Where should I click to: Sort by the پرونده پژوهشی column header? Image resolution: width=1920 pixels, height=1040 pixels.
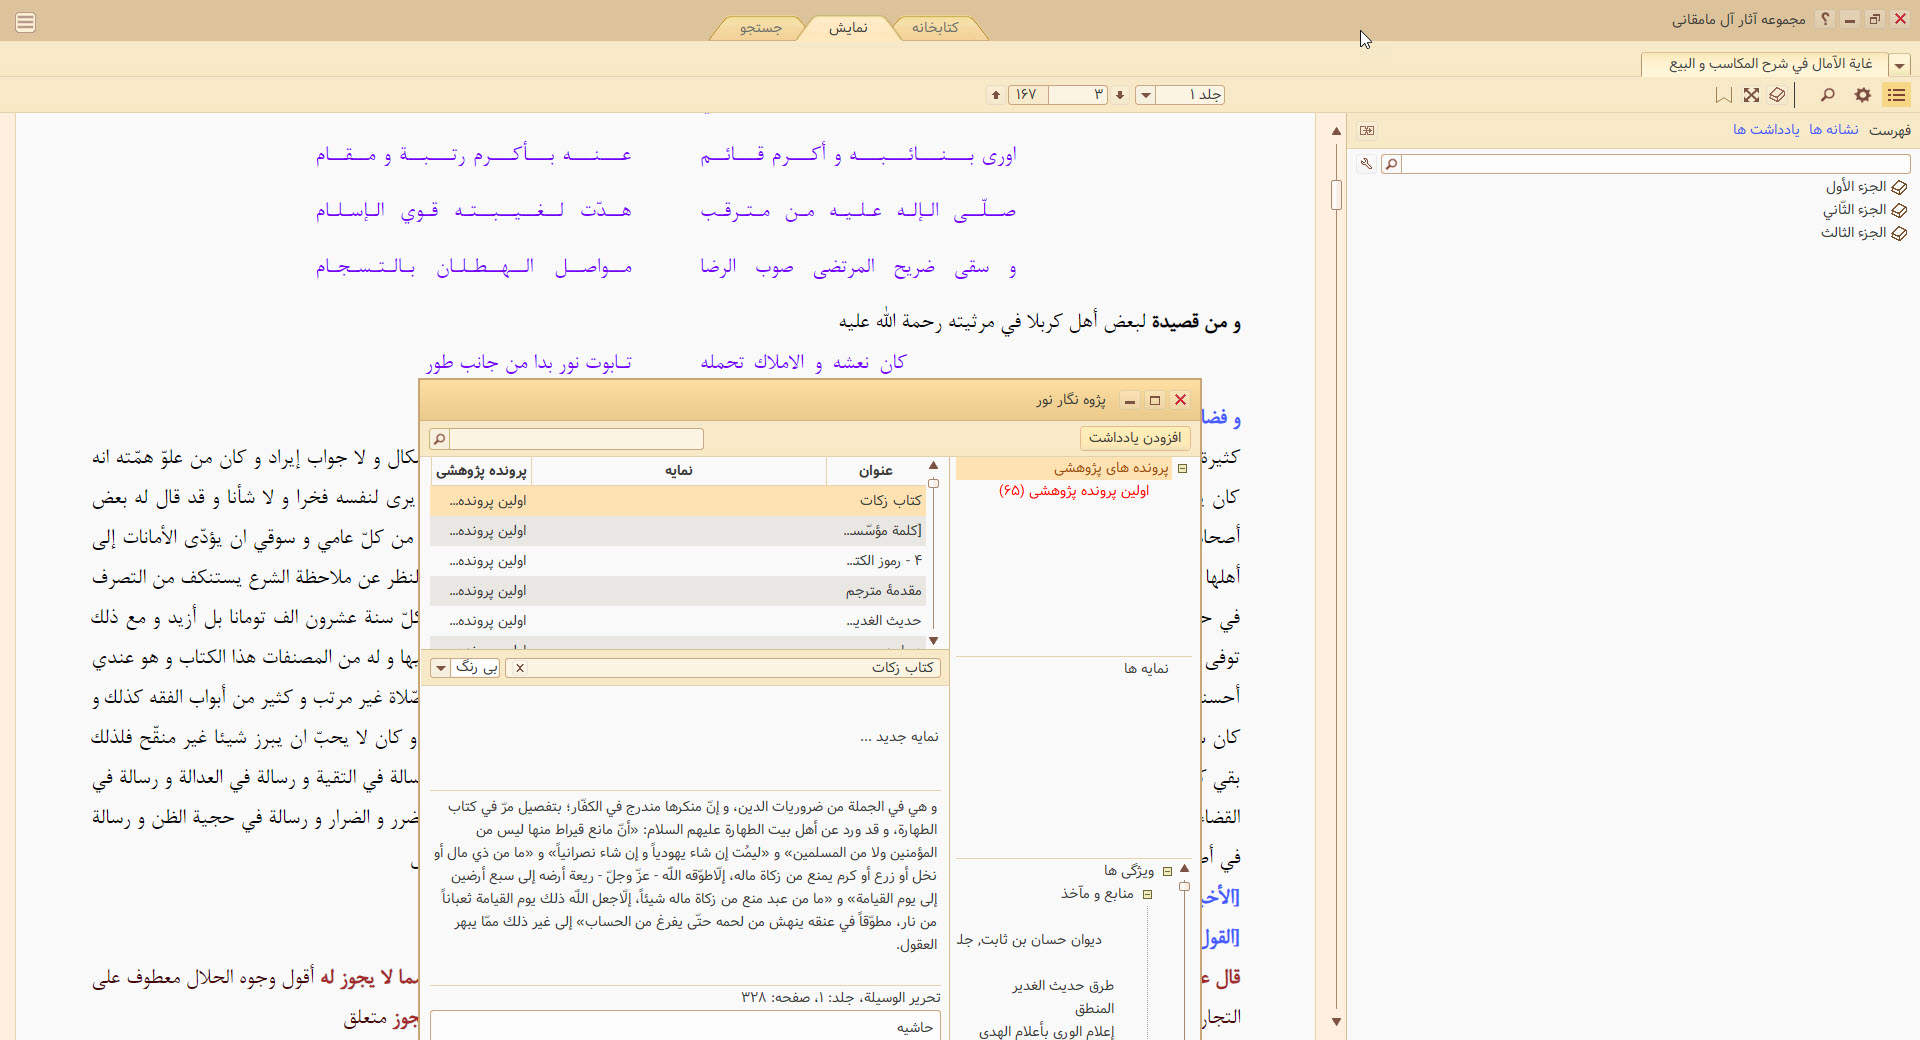click(481, 470)
